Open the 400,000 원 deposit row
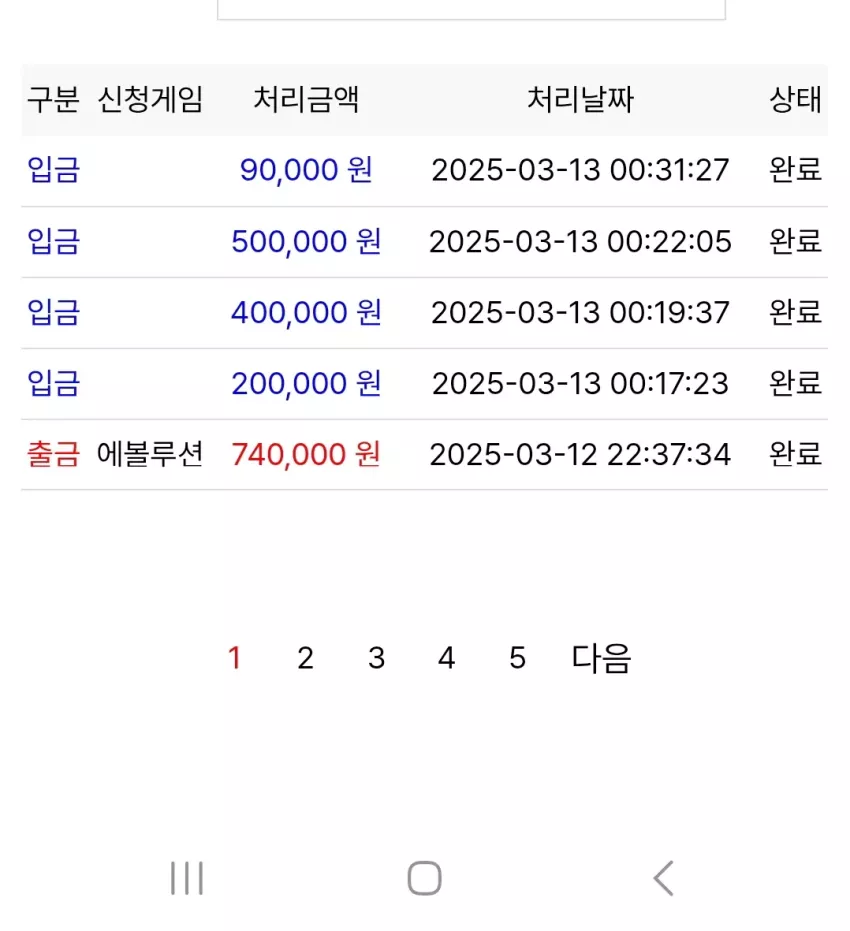Image resolution: width=850 pixels, height=931 pixels. click(424, 313)
